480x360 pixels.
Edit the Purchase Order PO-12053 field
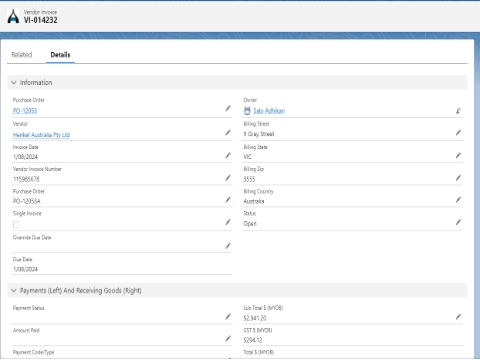(228, 108)
